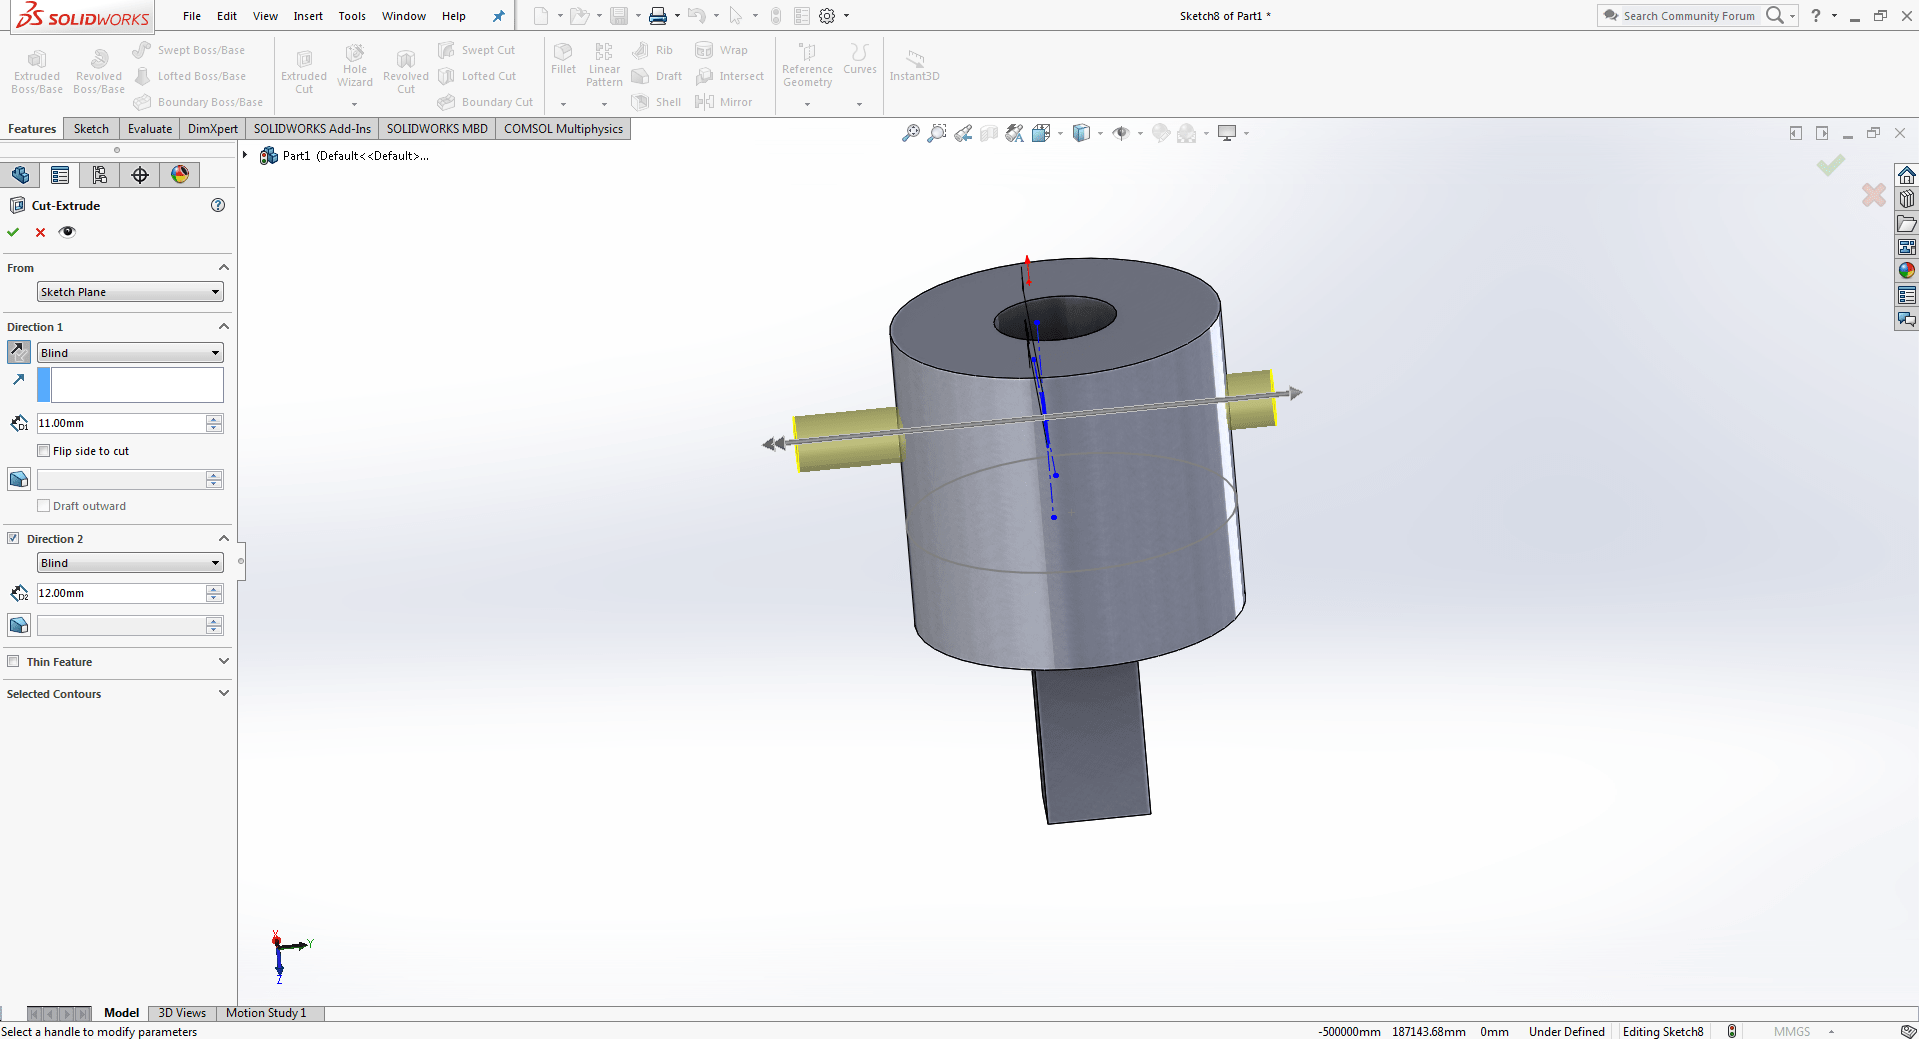Open DisplayManager color wheel tab
This screenshot has width=1919, height=1039.
[x=180, y=175]
